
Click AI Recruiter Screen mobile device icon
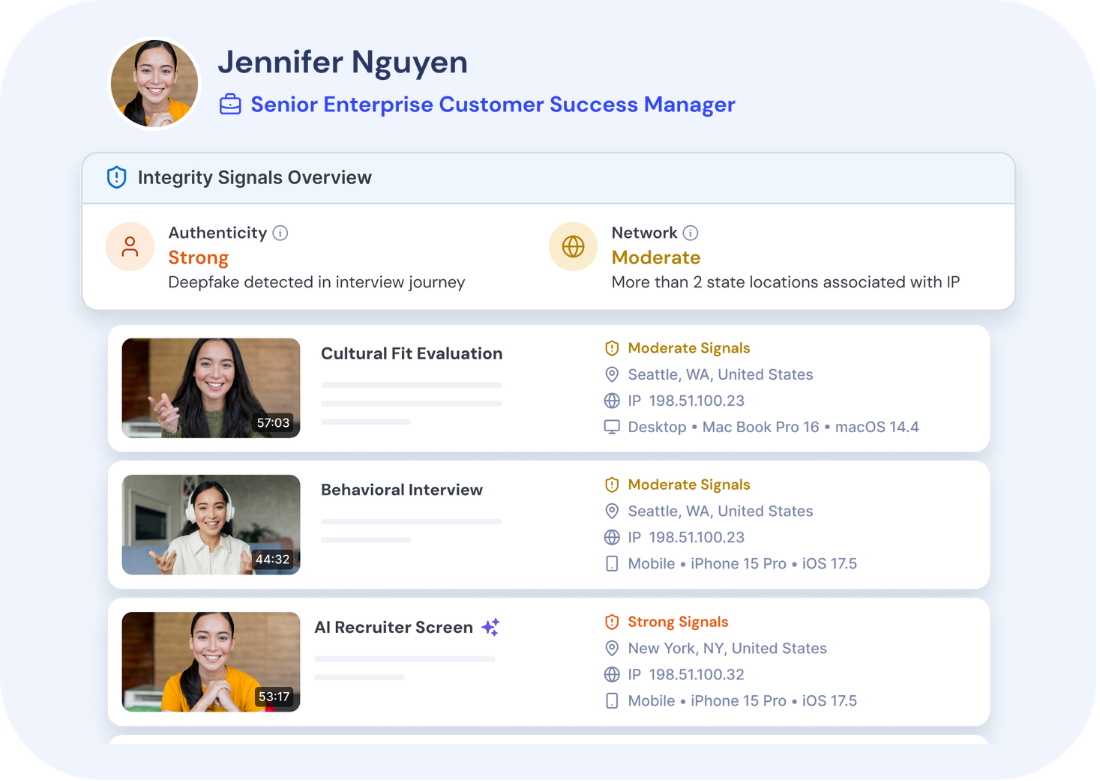(612, 700)
